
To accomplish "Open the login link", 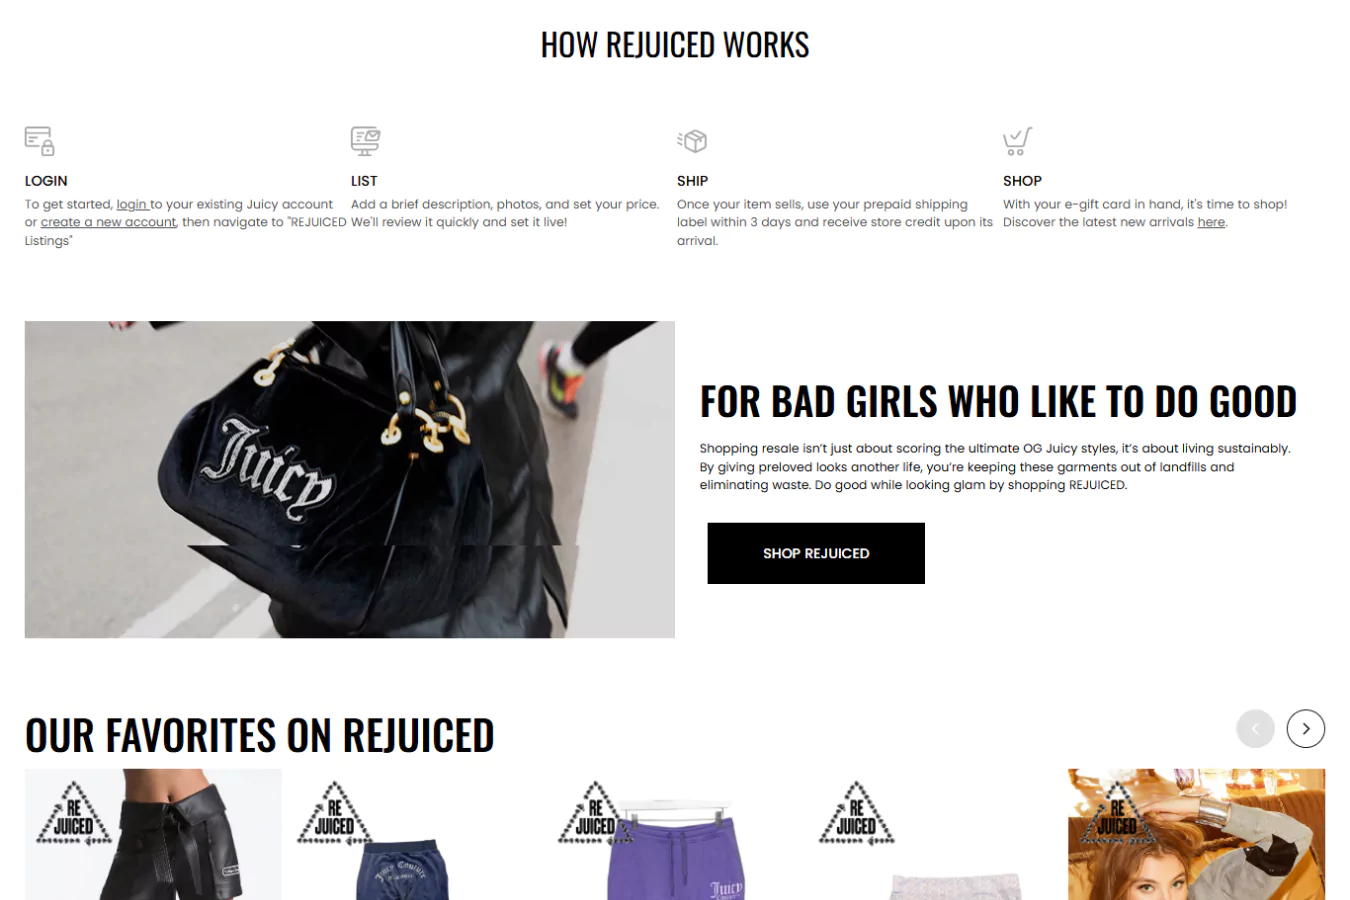I will coord(131,204).
